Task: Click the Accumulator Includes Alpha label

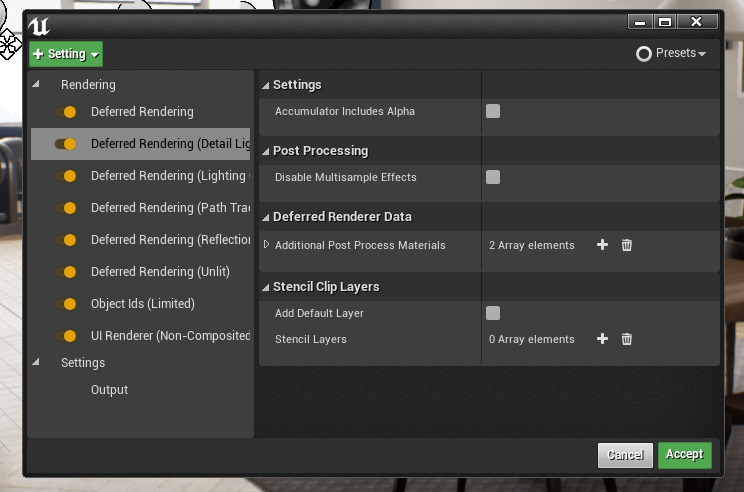Action: click(345, 111)
